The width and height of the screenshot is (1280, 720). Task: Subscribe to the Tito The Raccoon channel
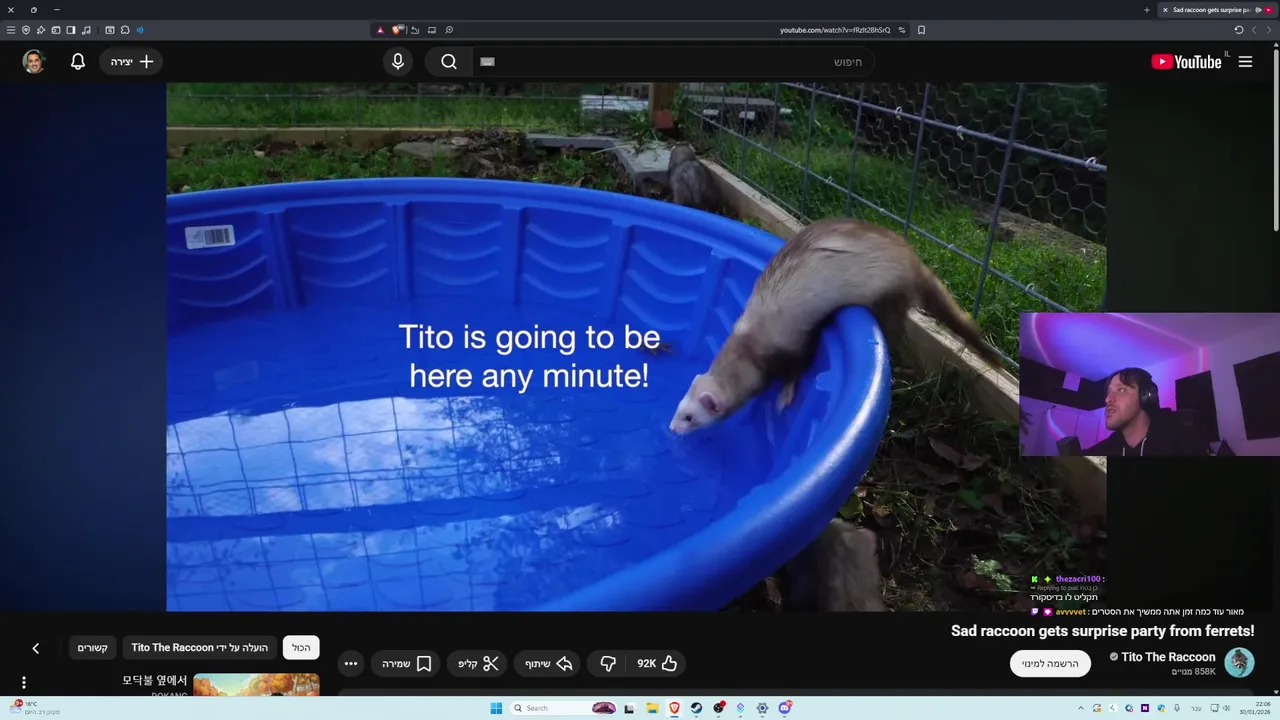(x=1050, y=663)
